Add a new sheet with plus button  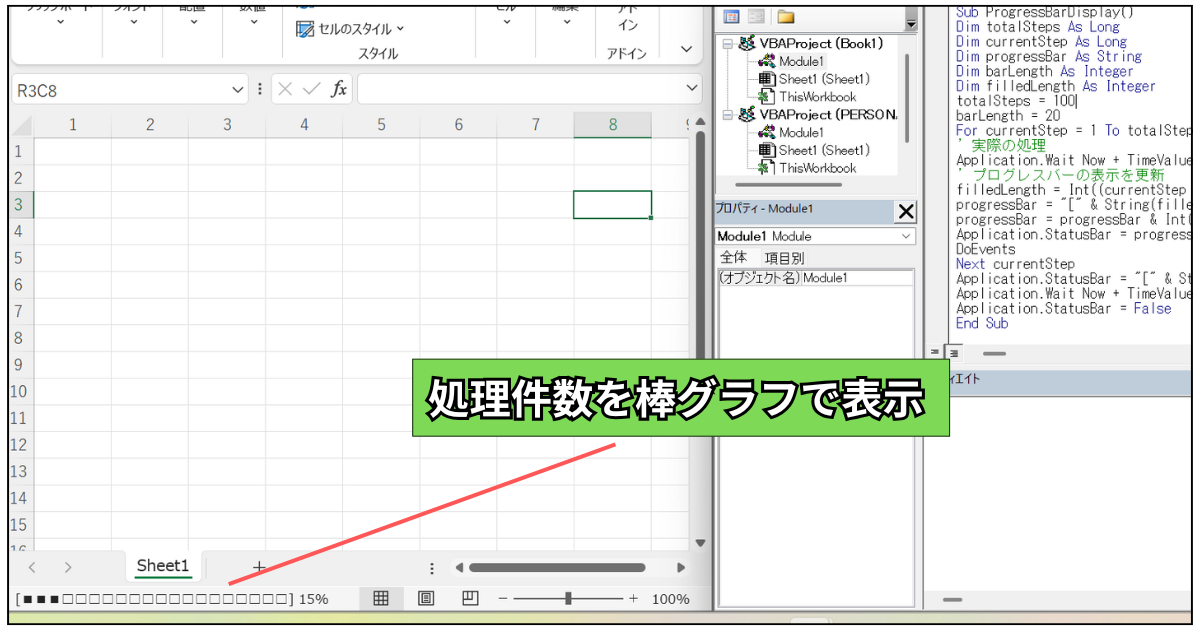click(259, 566)
